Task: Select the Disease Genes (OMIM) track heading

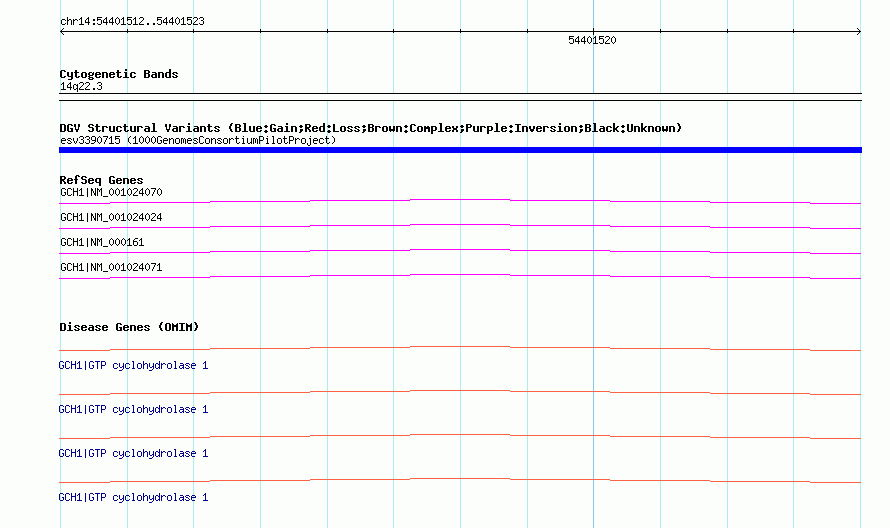Action: (129, 327)
